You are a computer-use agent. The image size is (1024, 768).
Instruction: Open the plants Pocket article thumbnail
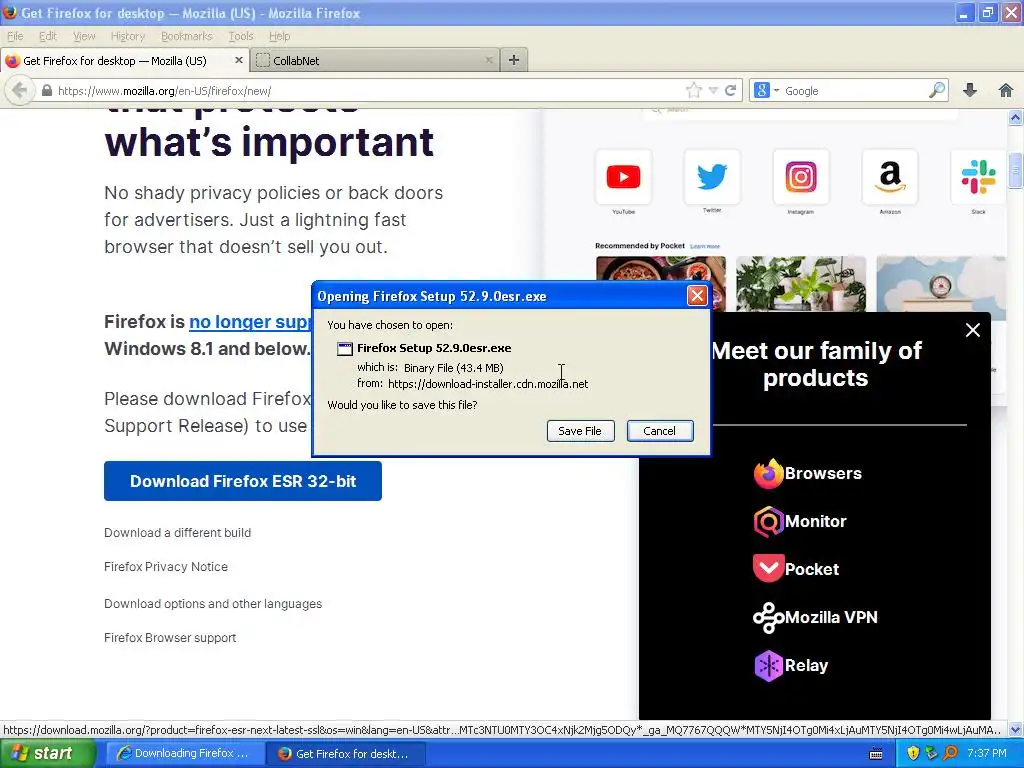(x=801, y=283)
